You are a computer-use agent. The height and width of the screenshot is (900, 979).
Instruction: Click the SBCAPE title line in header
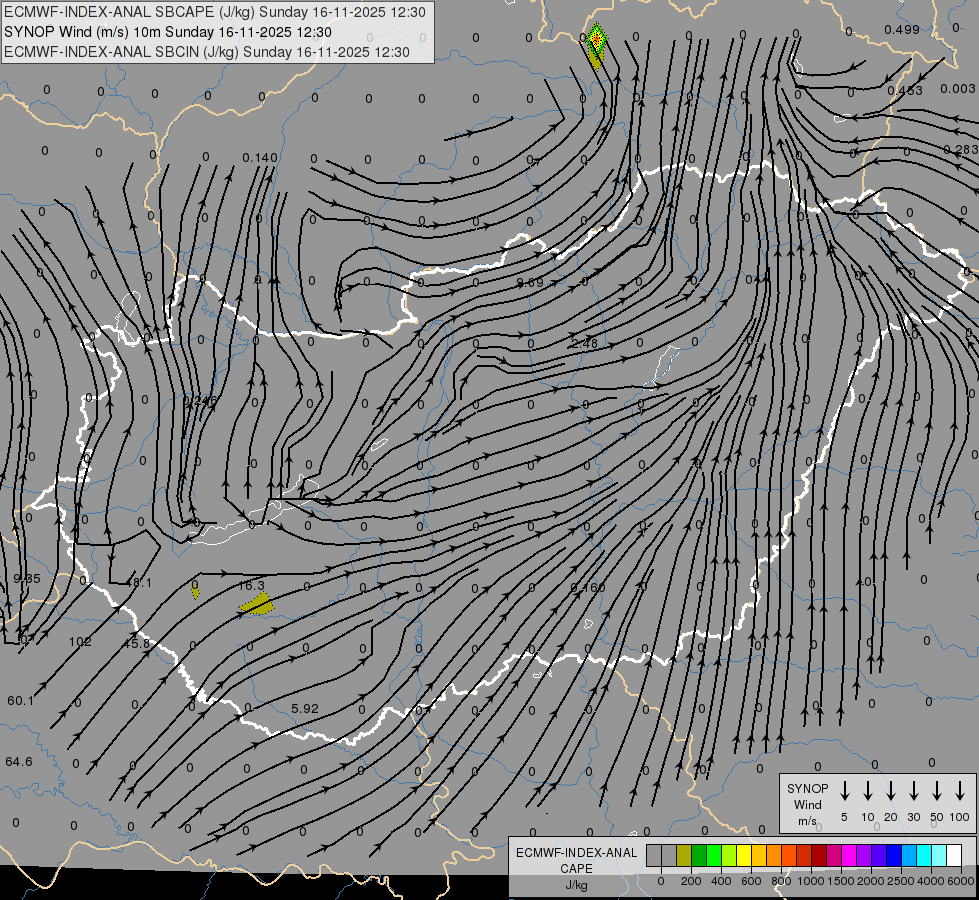tap(215, 12)
